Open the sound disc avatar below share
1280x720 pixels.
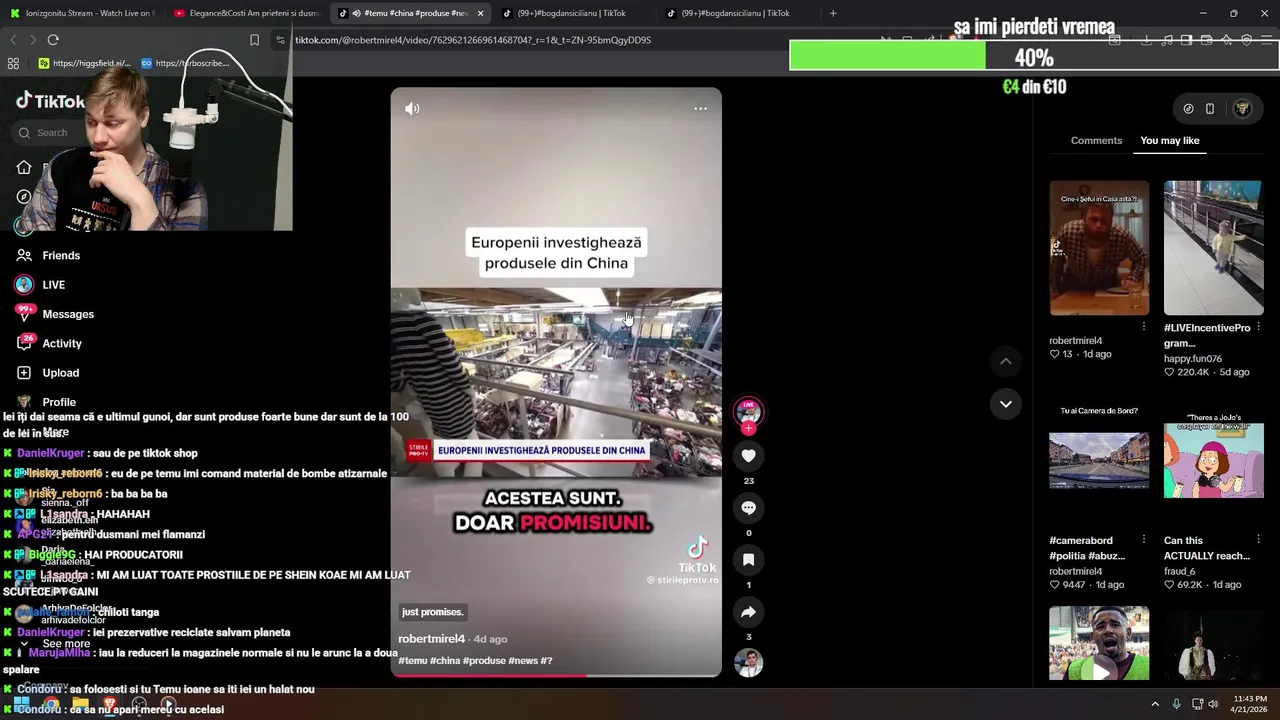[x=748, y=662]
